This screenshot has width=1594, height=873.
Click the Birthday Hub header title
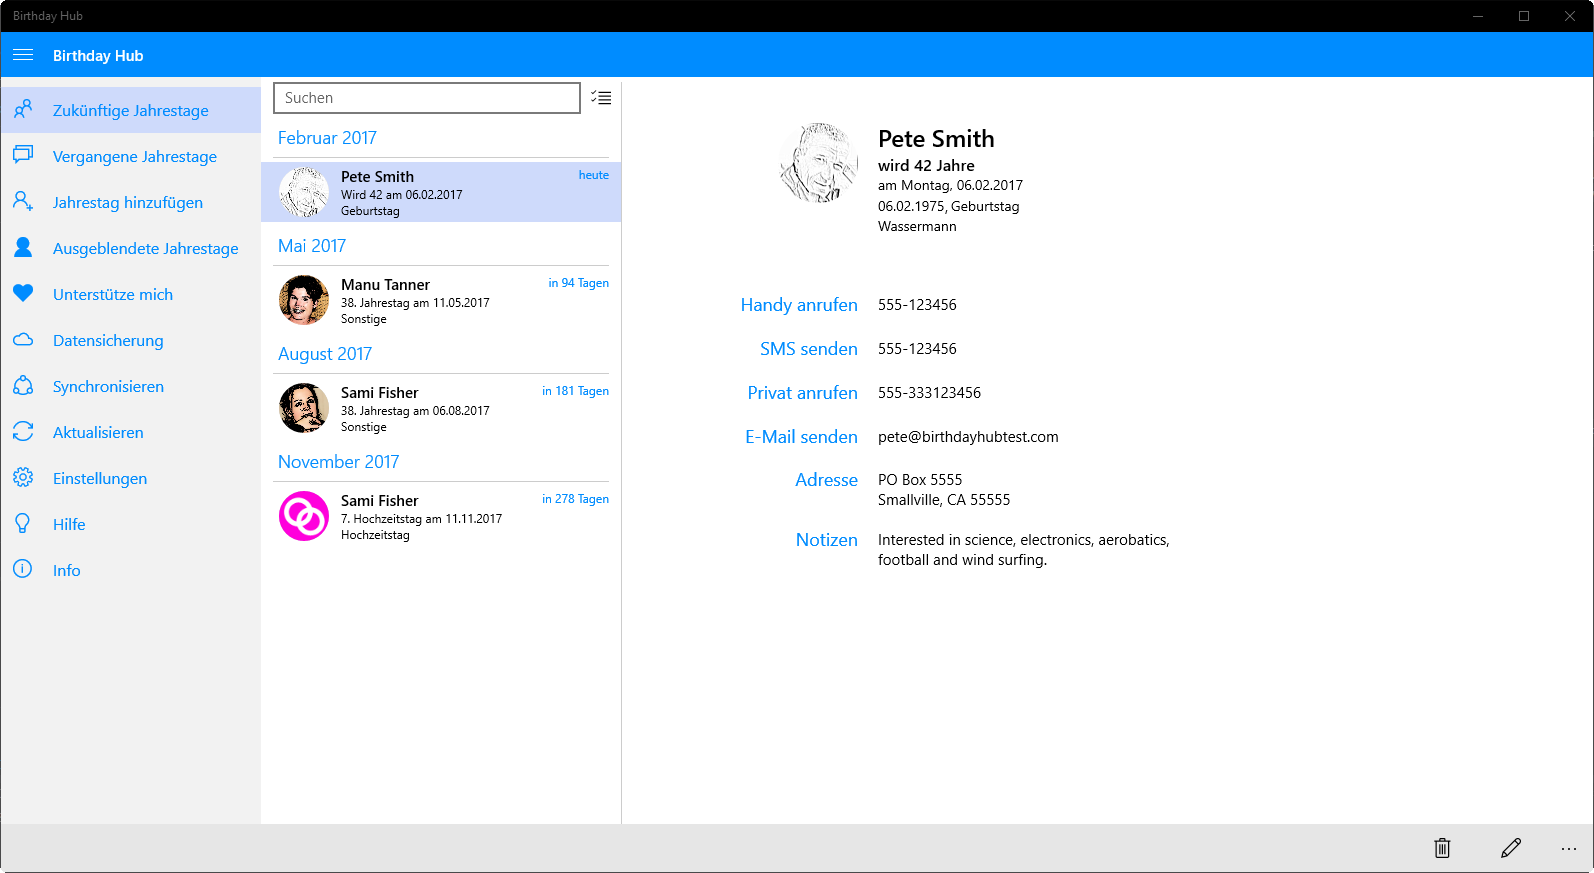[98, 56]
